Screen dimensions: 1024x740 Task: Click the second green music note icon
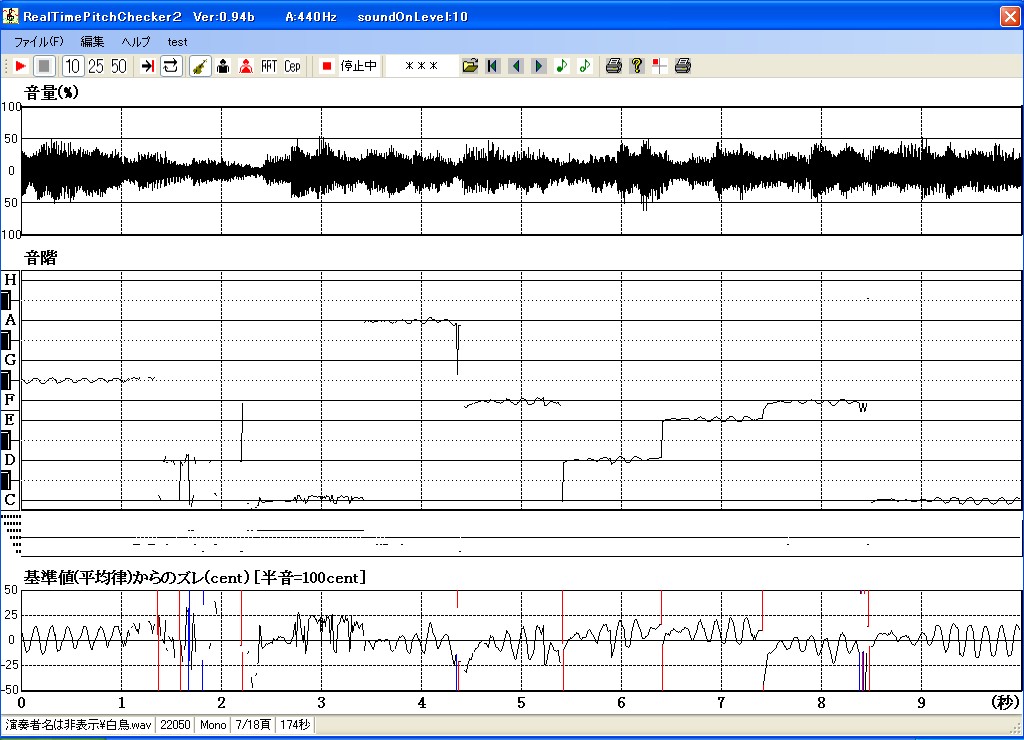click(584, 66)
